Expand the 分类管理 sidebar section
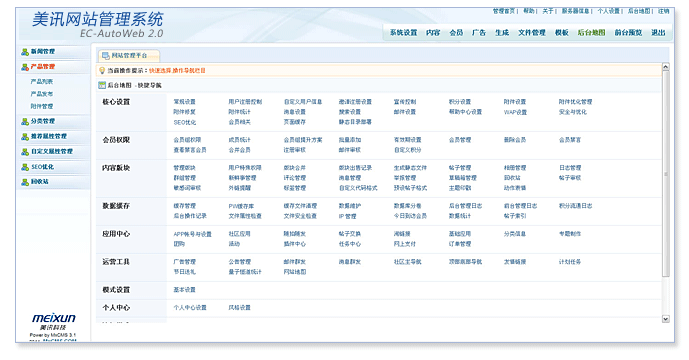 click(x=54, y=121)
